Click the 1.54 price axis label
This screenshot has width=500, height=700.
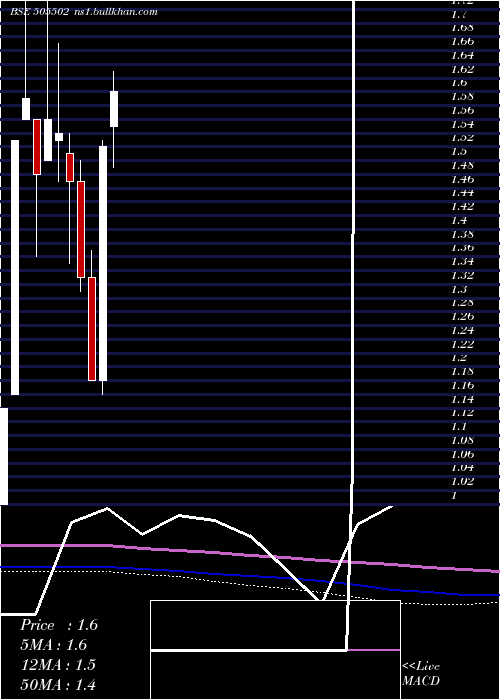[462, 124]
